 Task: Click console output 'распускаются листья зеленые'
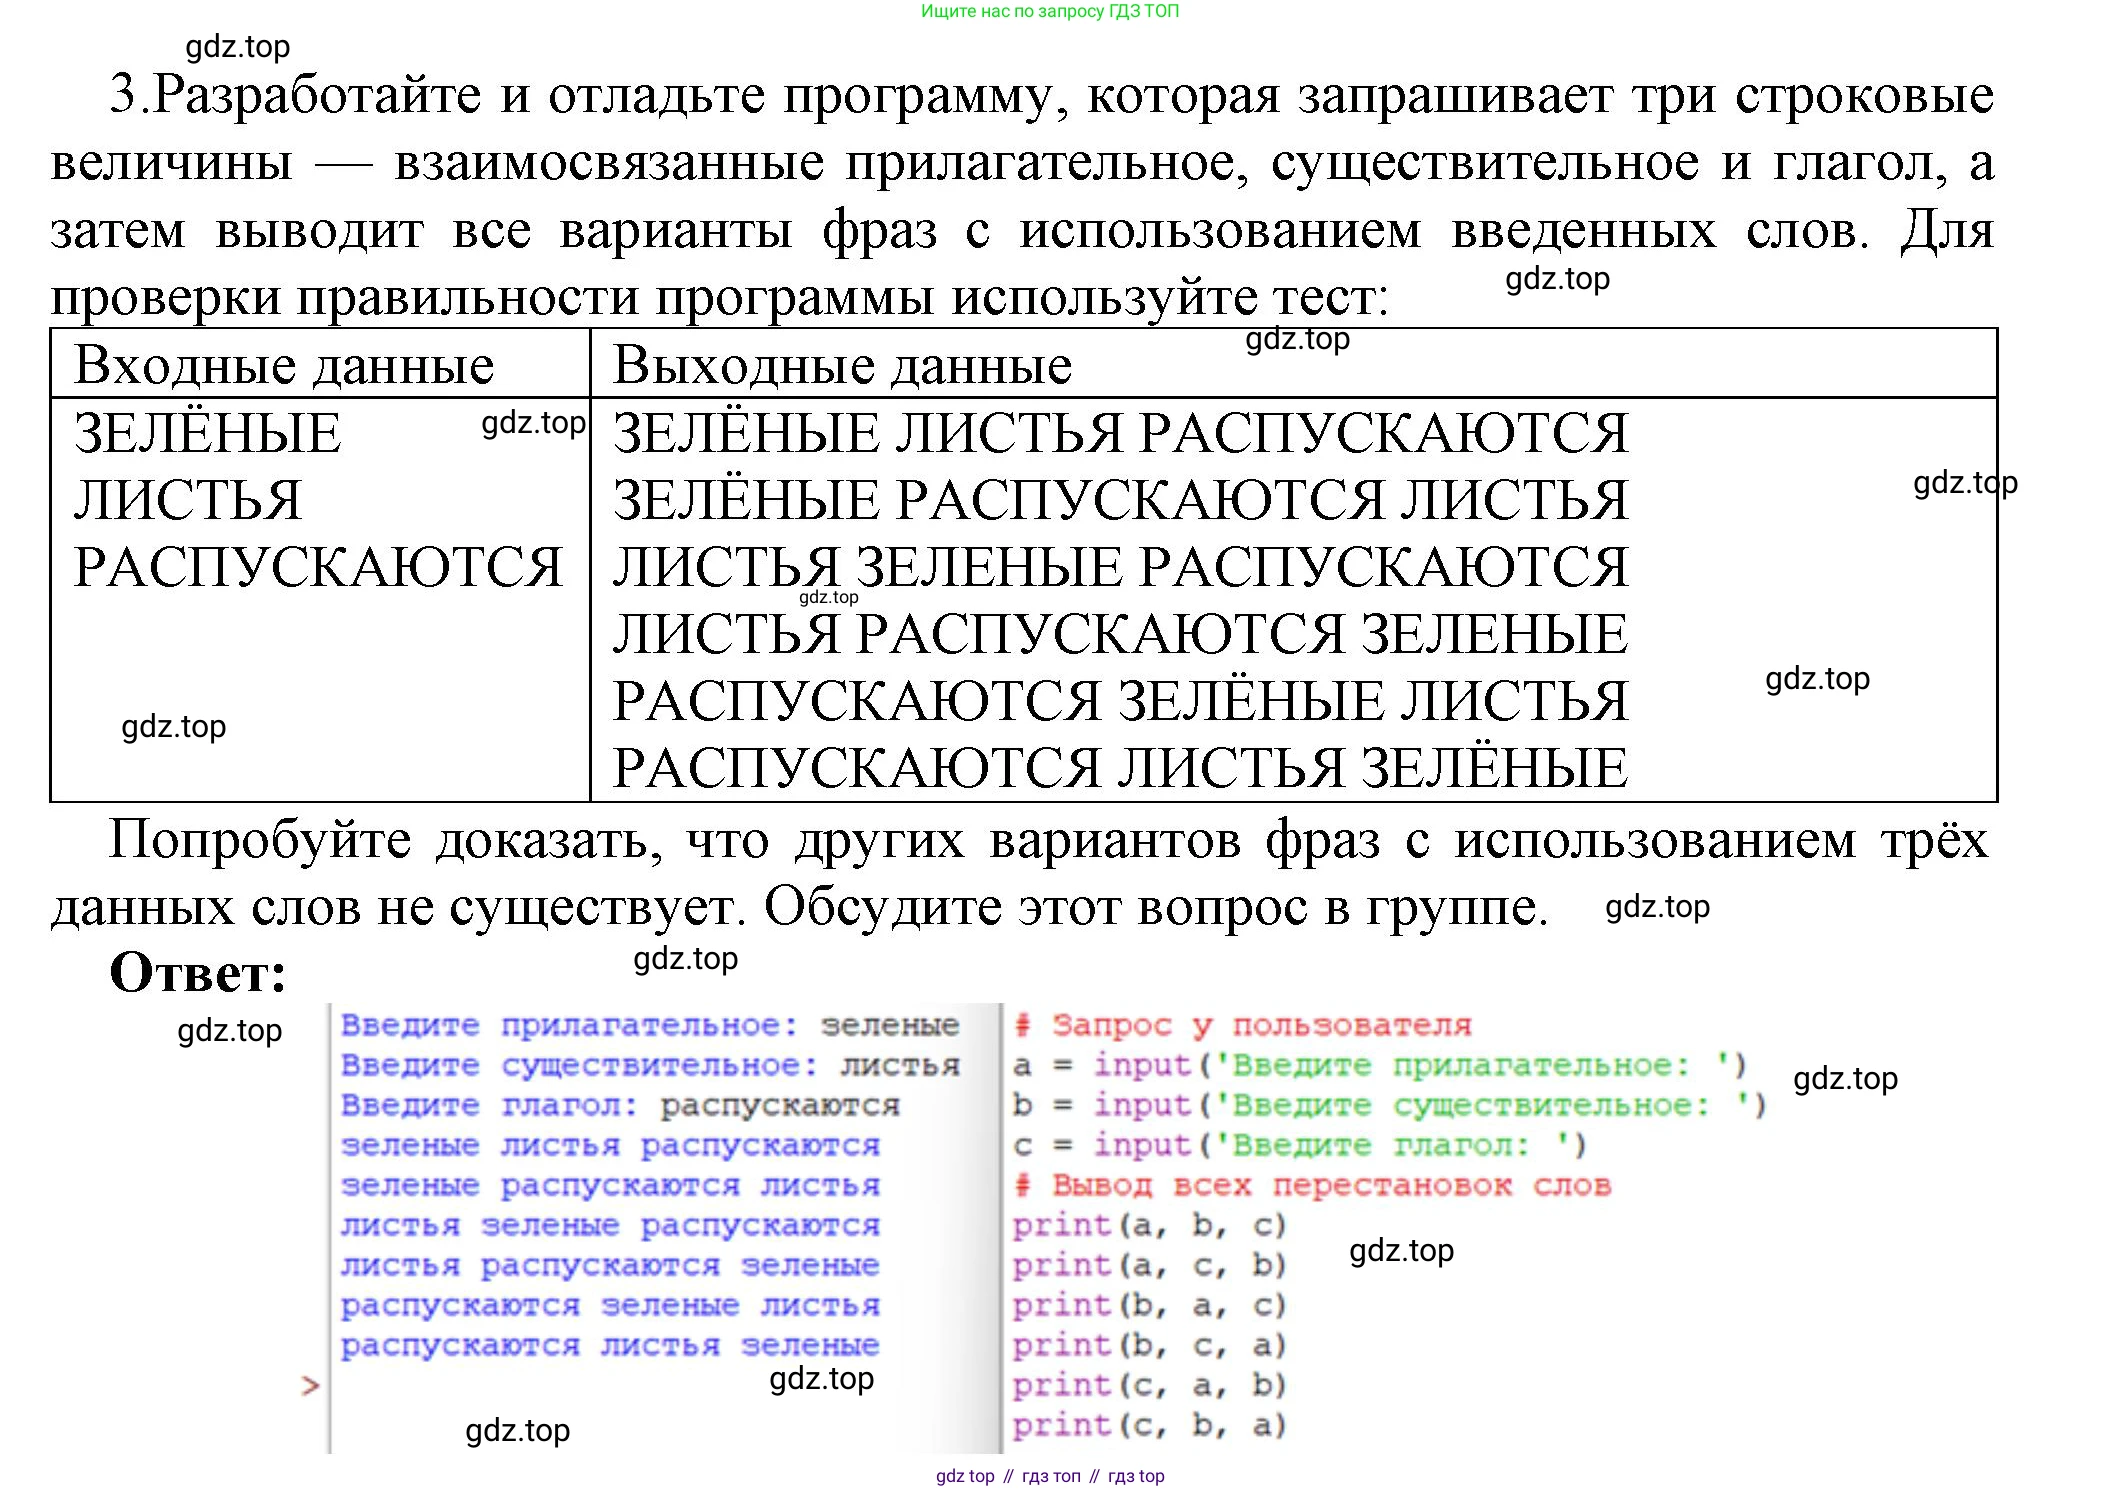tap(610, 1346)
